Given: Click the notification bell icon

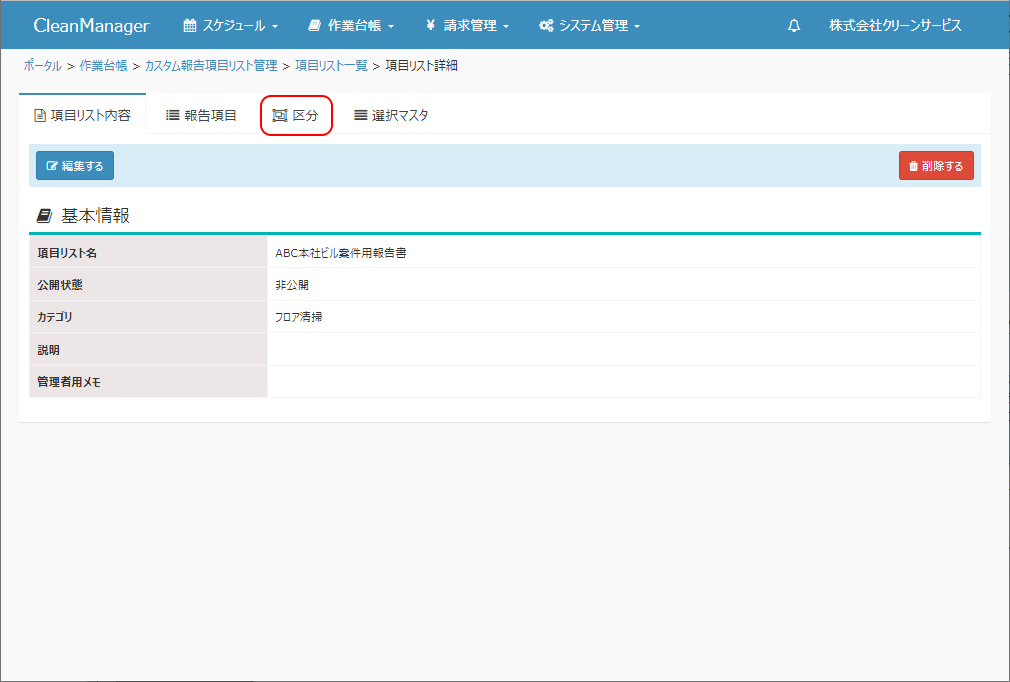Looking at the screenshot, I should coord(794,26).
